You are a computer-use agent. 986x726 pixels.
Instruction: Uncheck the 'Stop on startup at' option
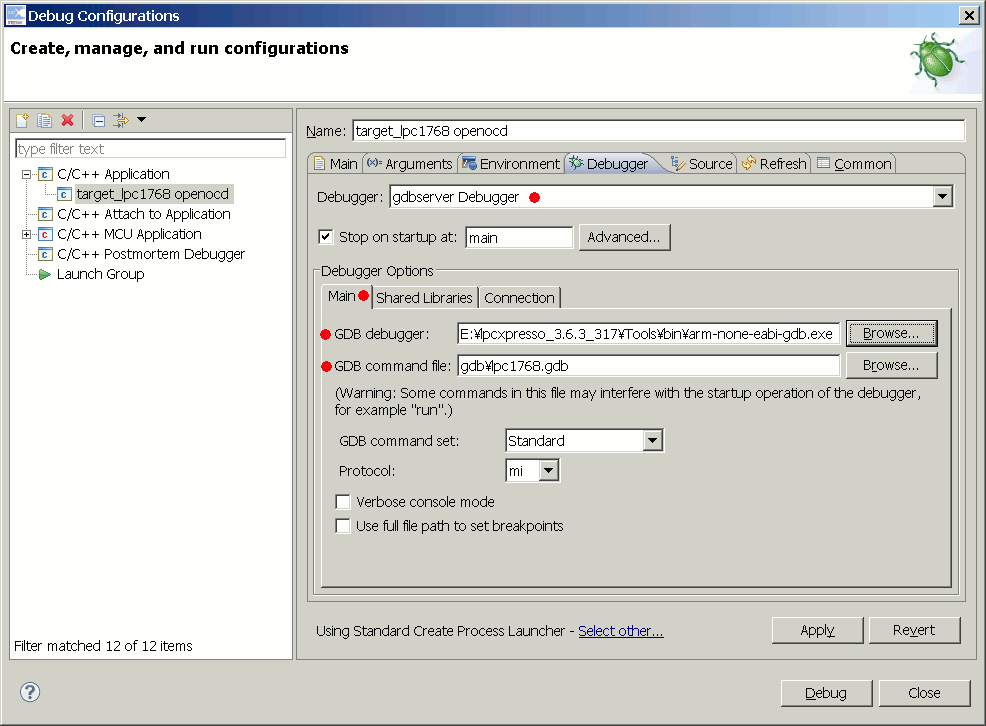(x=325, y=237)
